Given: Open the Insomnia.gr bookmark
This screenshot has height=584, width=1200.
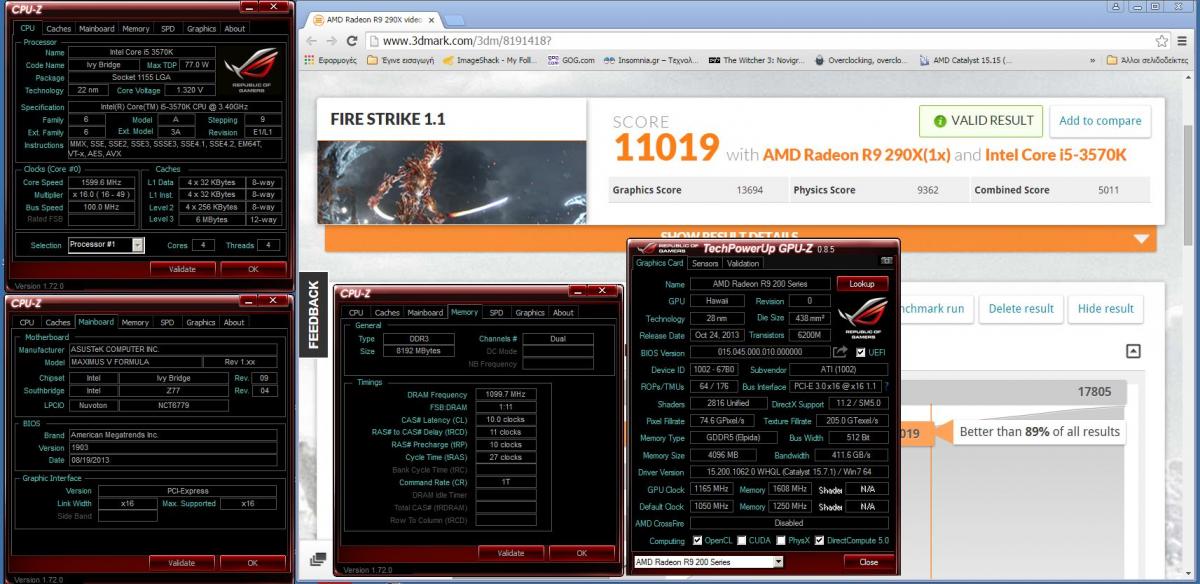Looking at the screenshot, I should coord(650,60).
